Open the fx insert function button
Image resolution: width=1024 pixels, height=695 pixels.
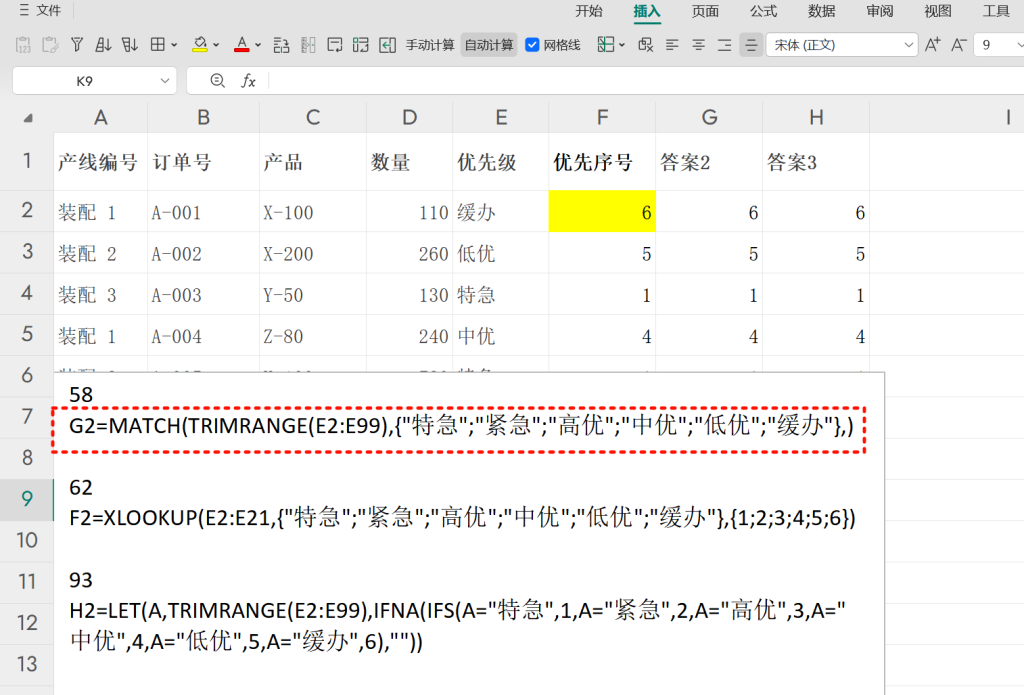click(248, 81)
